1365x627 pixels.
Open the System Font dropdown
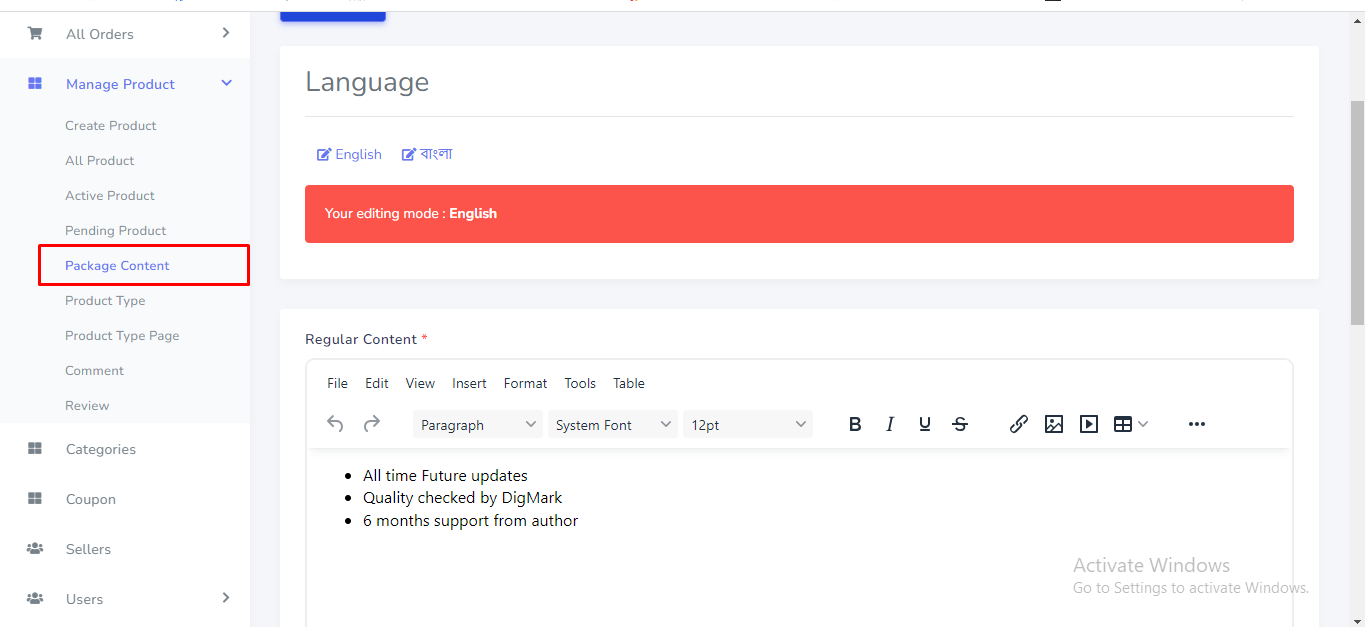click(x=612, y=425)
